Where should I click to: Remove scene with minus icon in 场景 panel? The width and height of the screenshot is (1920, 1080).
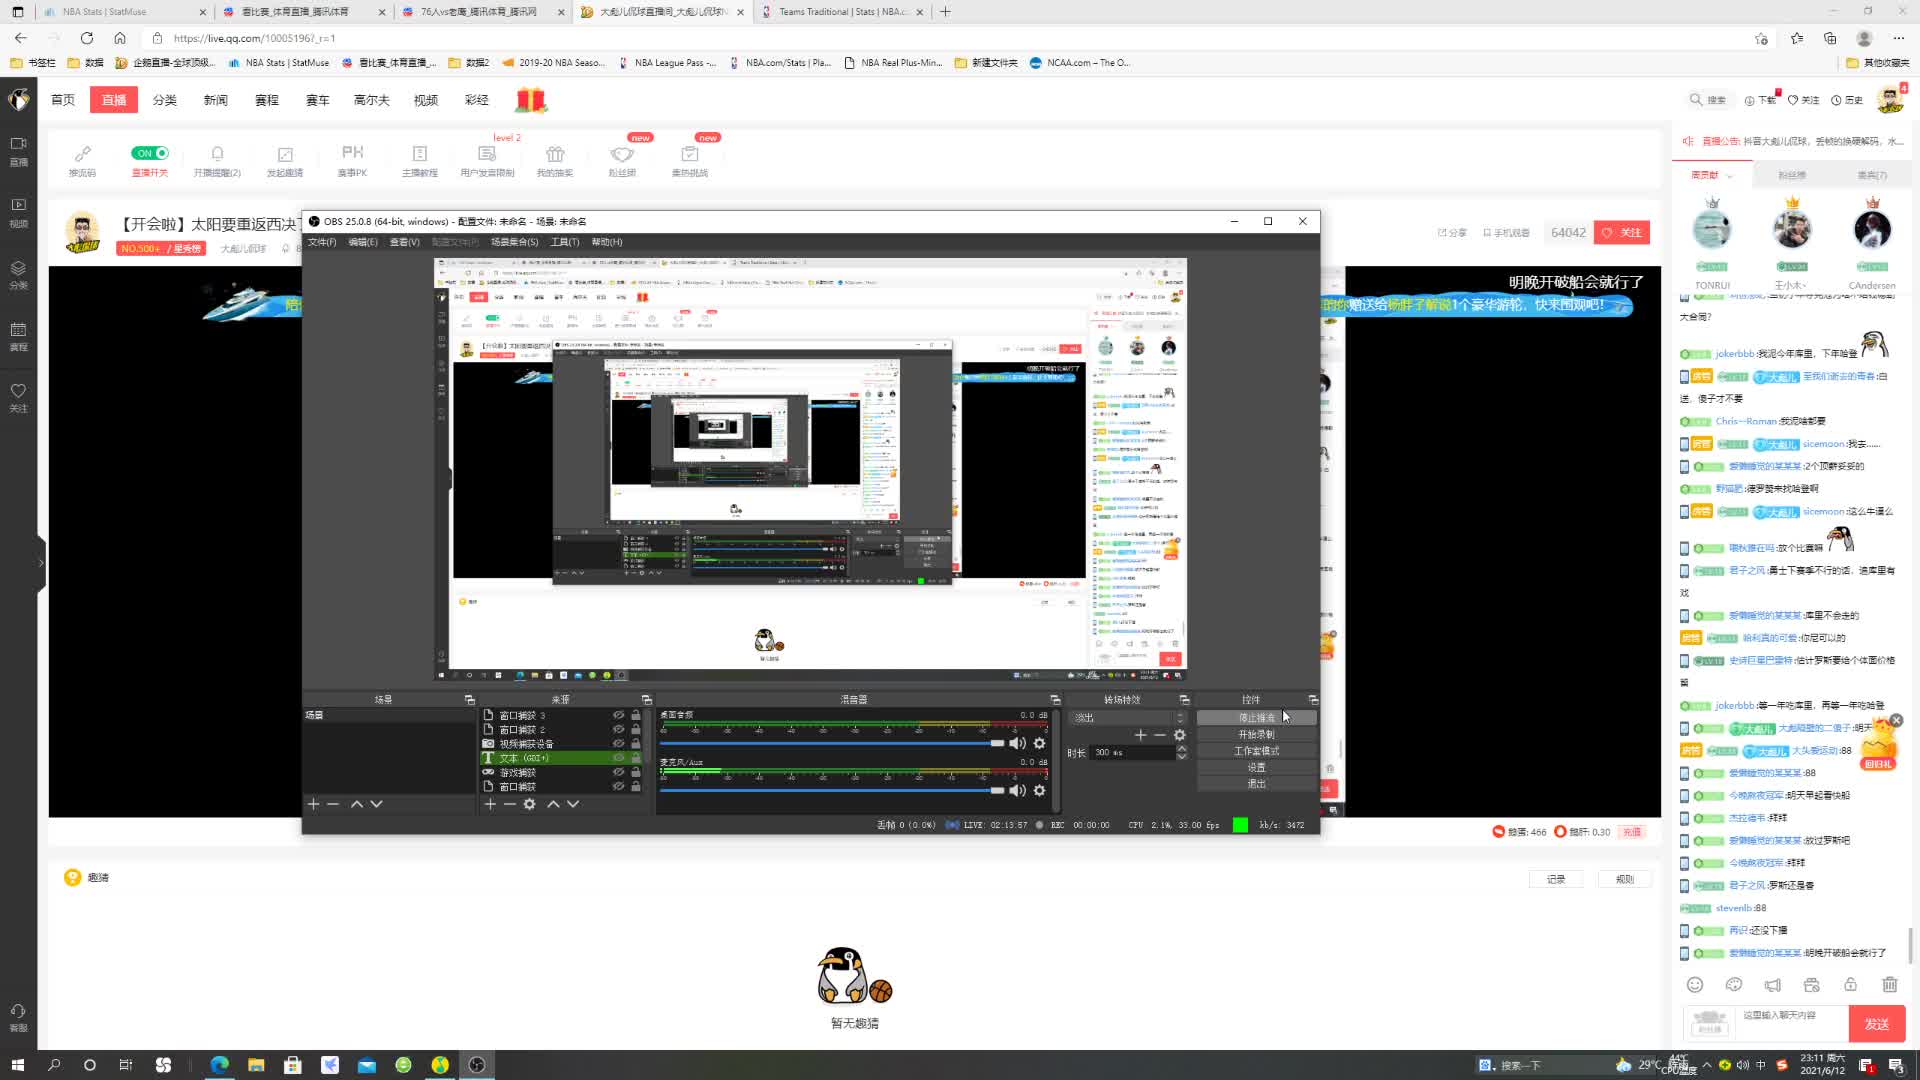333,804
